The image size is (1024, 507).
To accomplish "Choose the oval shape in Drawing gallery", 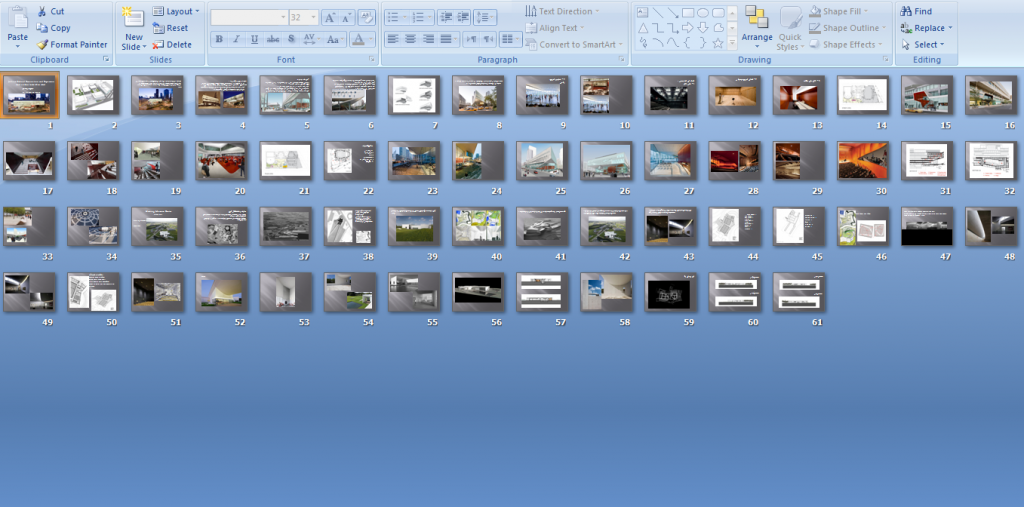I will [703, 12].
